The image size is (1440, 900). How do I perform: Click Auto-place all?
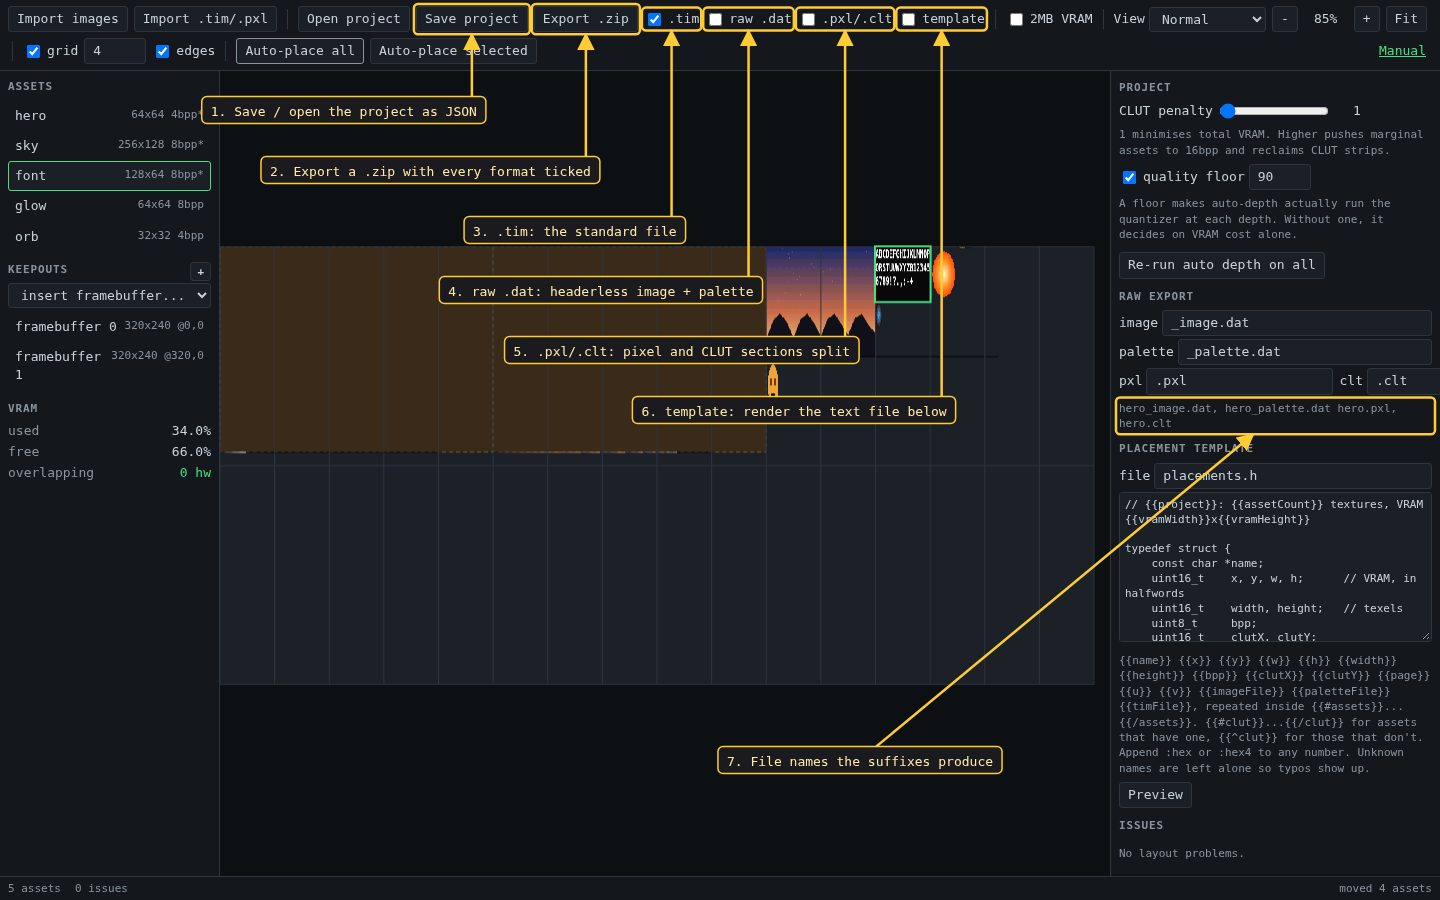(300, 51)
